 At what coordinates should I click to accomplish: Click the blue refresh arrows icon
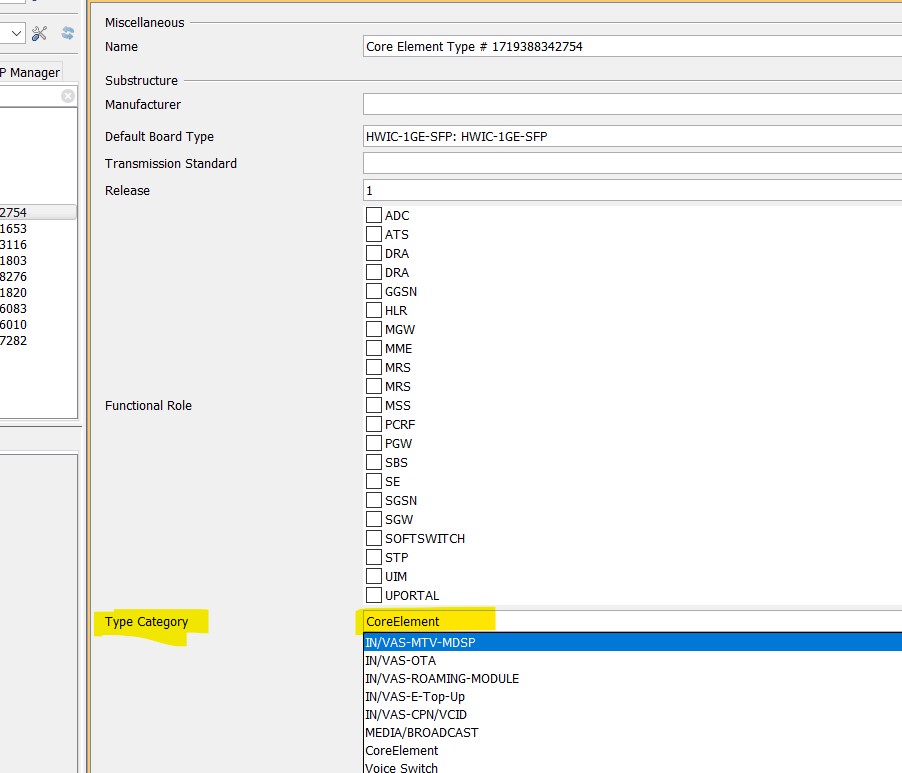tap(68, 34)
